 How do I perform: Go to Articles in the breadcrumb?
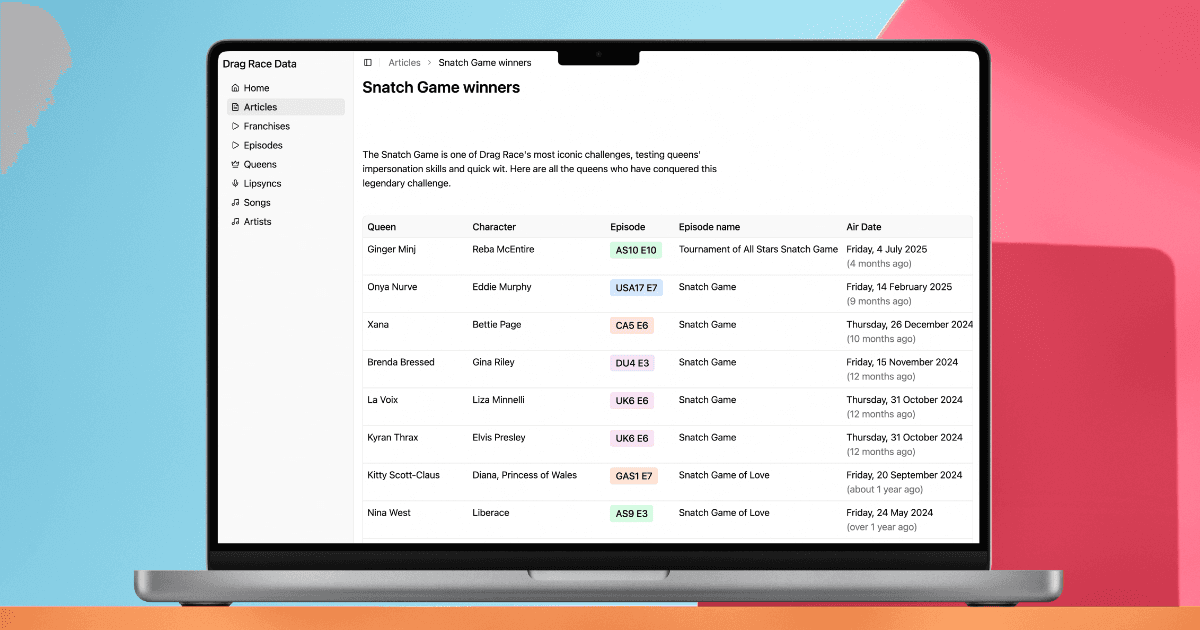coord(404,63)
